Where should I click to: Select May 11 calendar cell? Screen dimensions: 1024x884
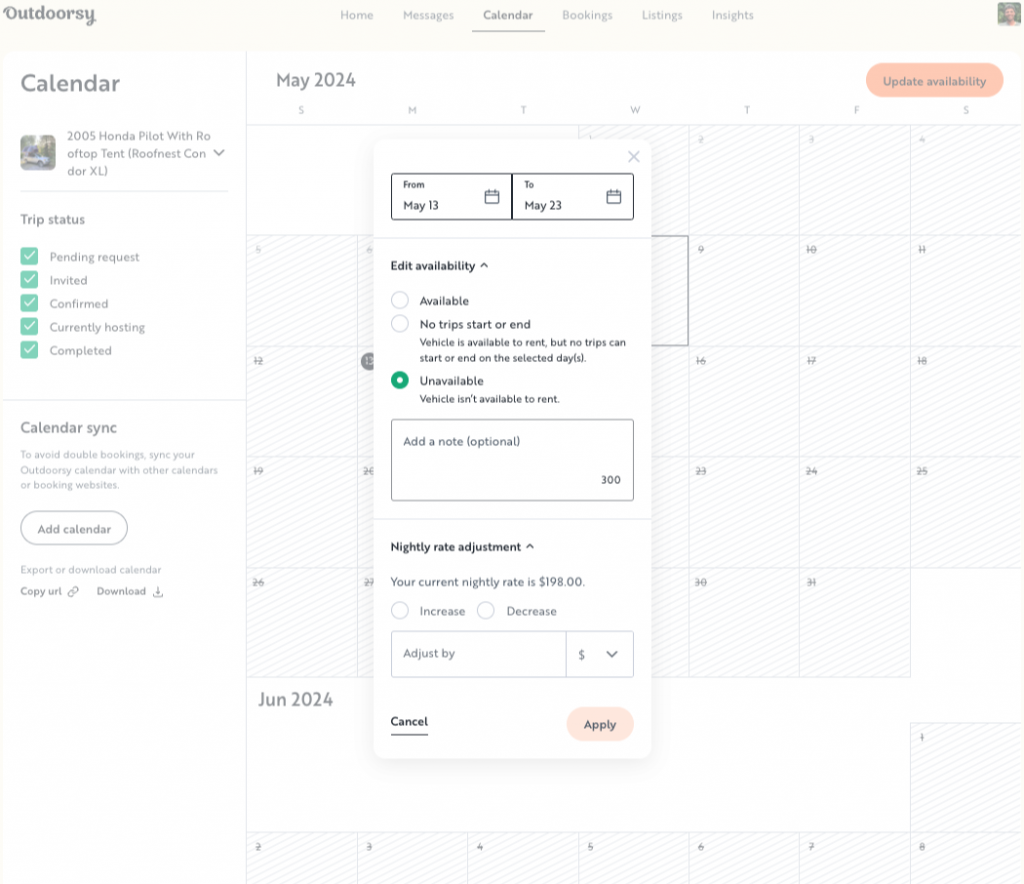(x=967, y=291)
